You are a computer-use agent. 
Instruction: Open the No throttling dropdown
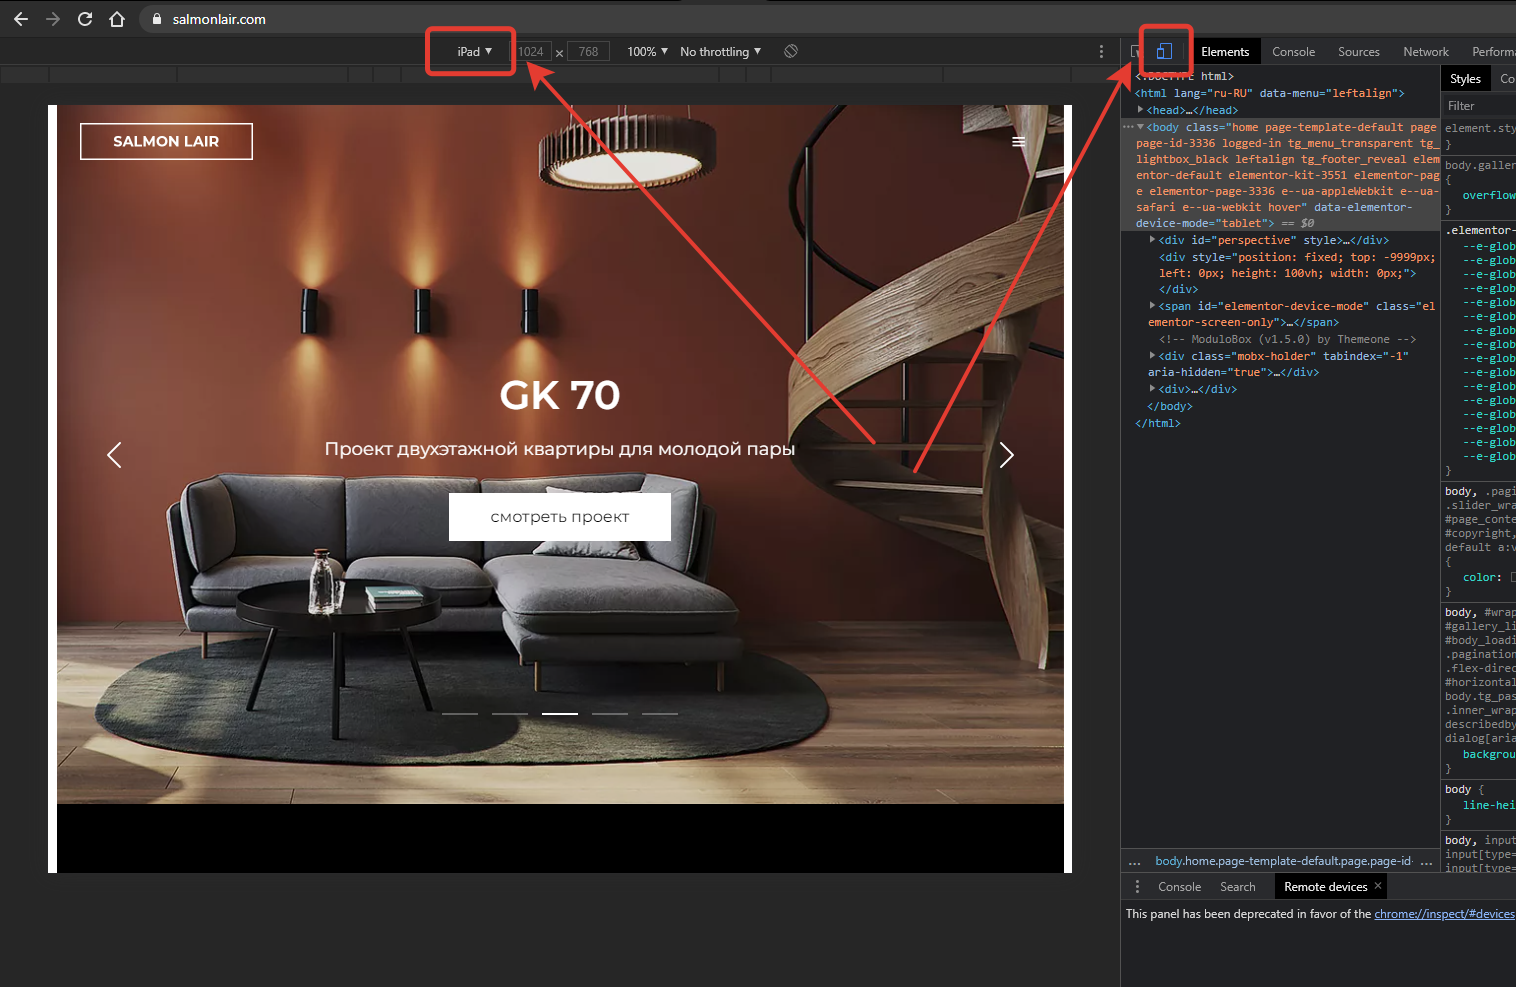coord(720,51)
